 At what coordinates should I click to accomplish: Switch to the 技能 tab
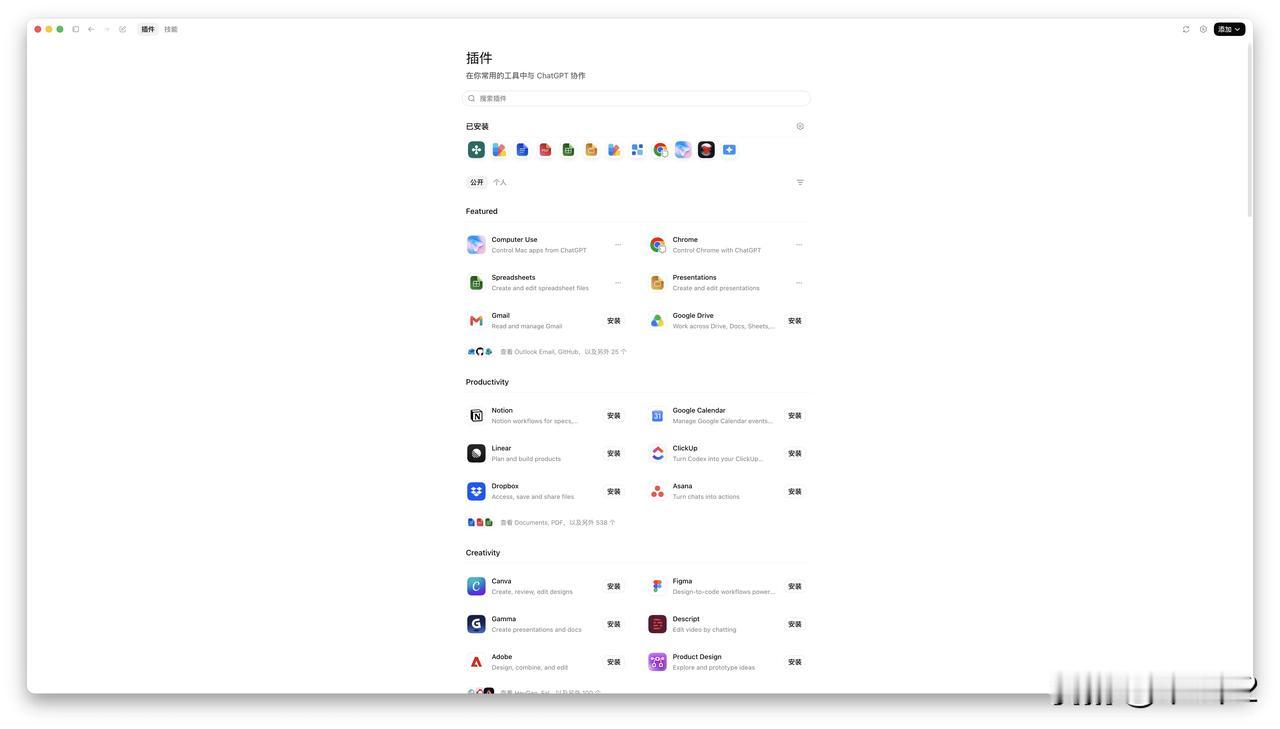pyautogui.click(x=171, y=29)
